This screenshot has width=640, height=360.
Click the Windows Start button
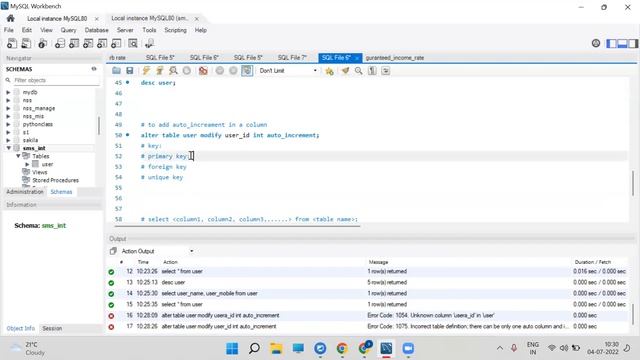[x=232, y=349]
